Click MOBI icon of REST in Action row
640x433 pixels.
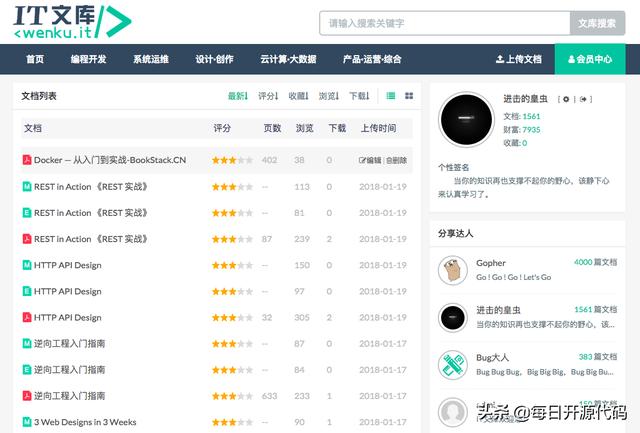point(27,187)
